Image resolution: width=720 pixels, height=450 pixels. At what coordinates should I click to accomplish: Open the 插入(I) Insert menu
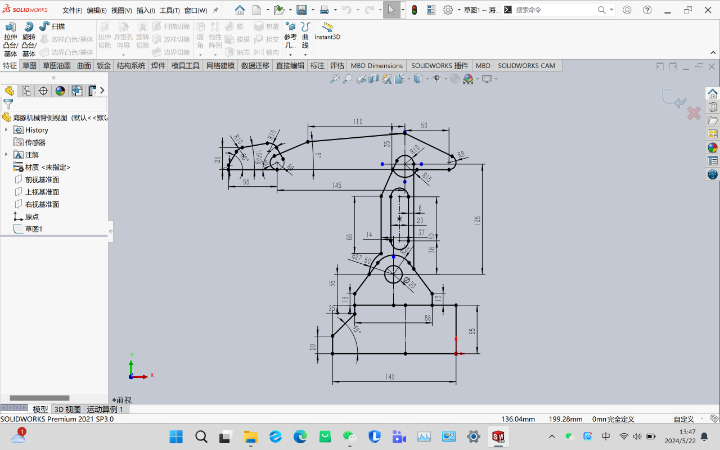pyautogui.click(x=146, y=10)
